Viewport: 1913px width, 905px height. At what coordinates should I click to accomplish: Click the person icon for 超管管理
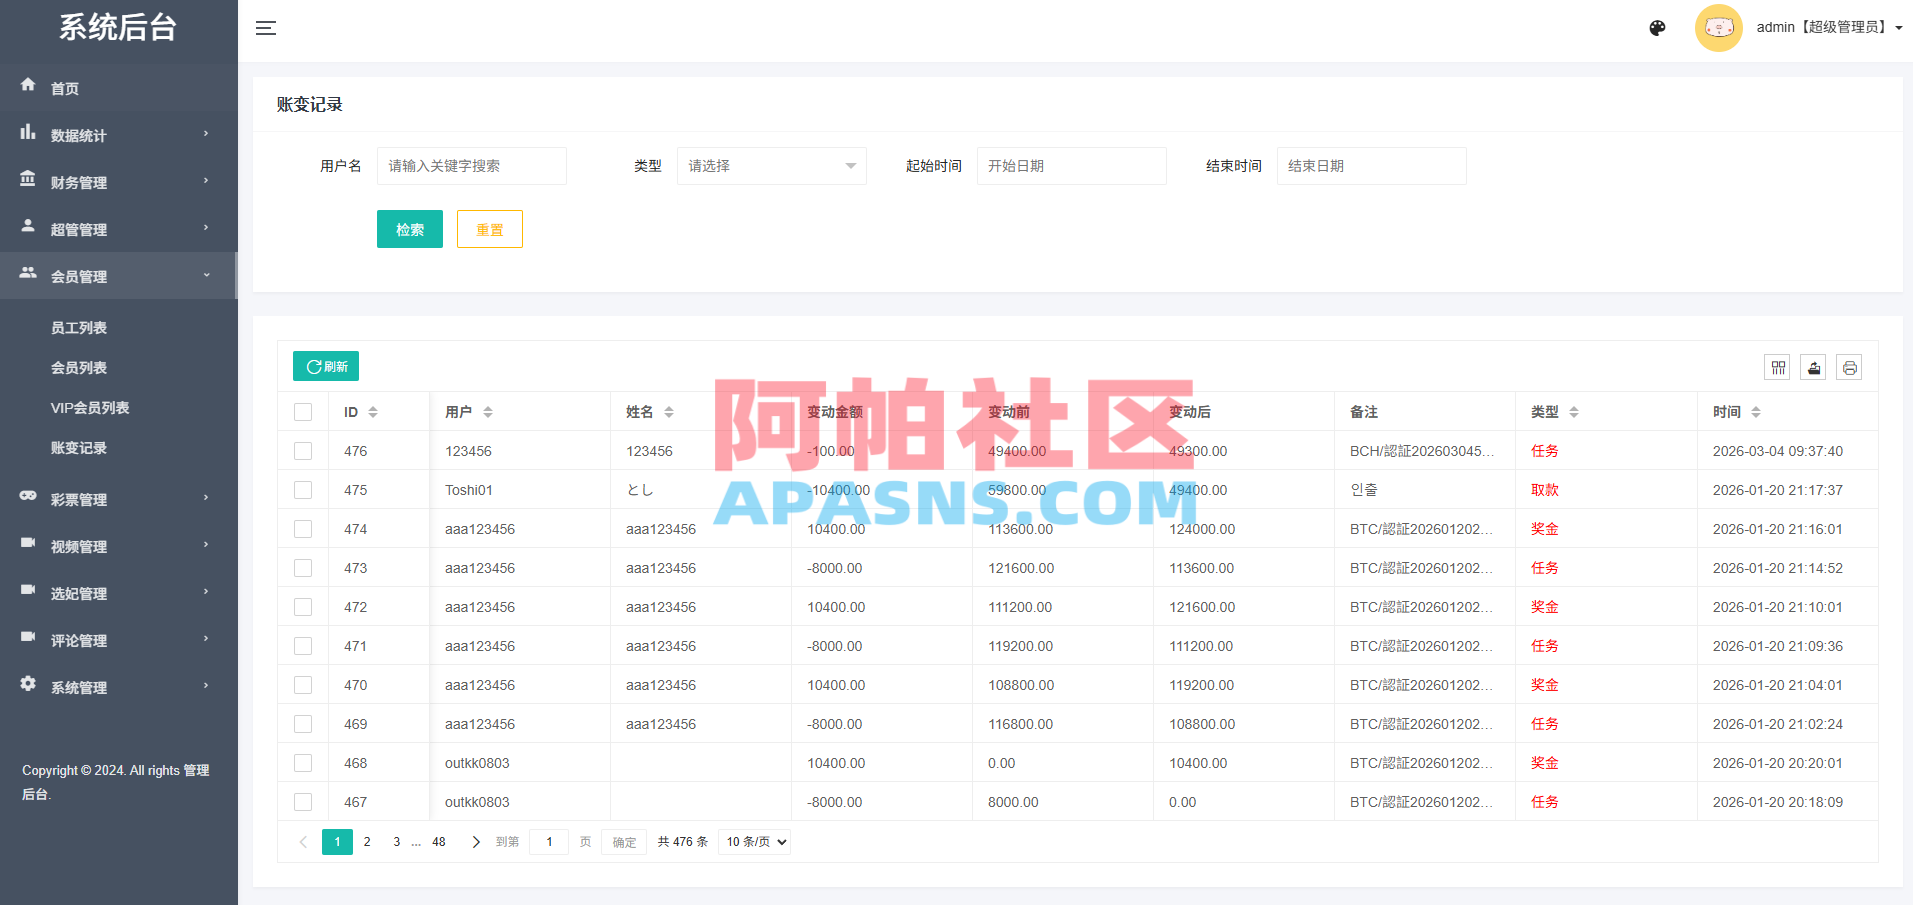28,226
